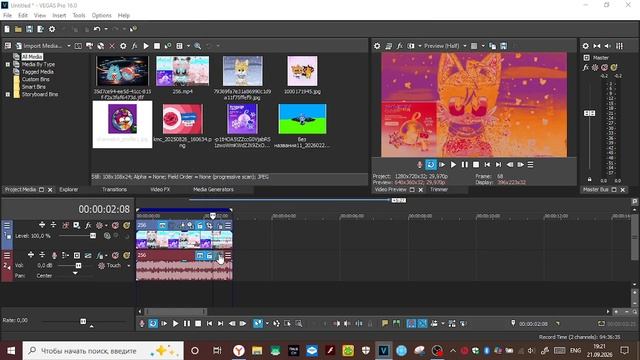The height and width of the screenshot is (360, 640).
Task: Switch to the Video FX tab
Action: coord(160,189)
